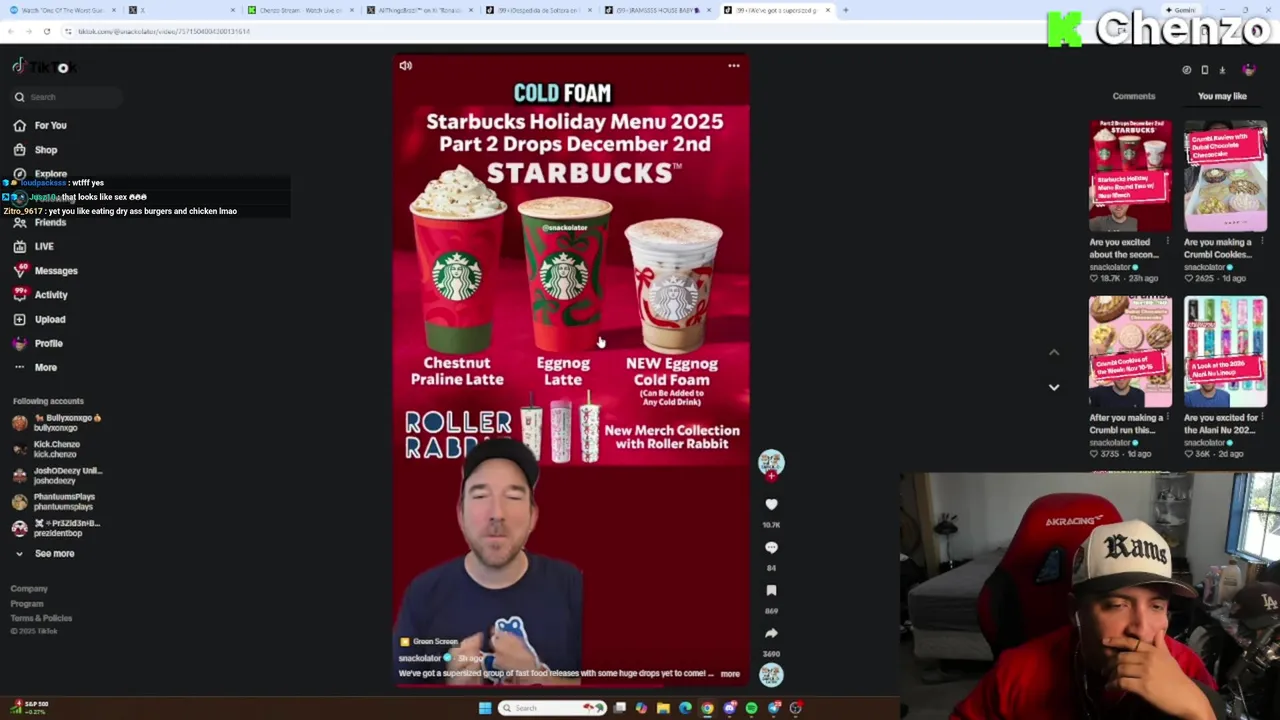
Task: Reload the page with refresh button
Action: 46,31
